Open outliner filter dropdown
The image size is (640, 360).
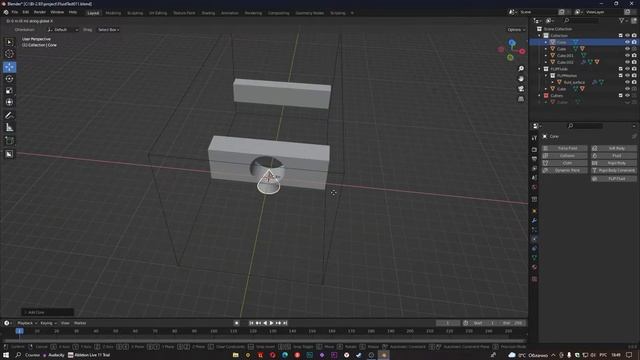pos(624,20)
